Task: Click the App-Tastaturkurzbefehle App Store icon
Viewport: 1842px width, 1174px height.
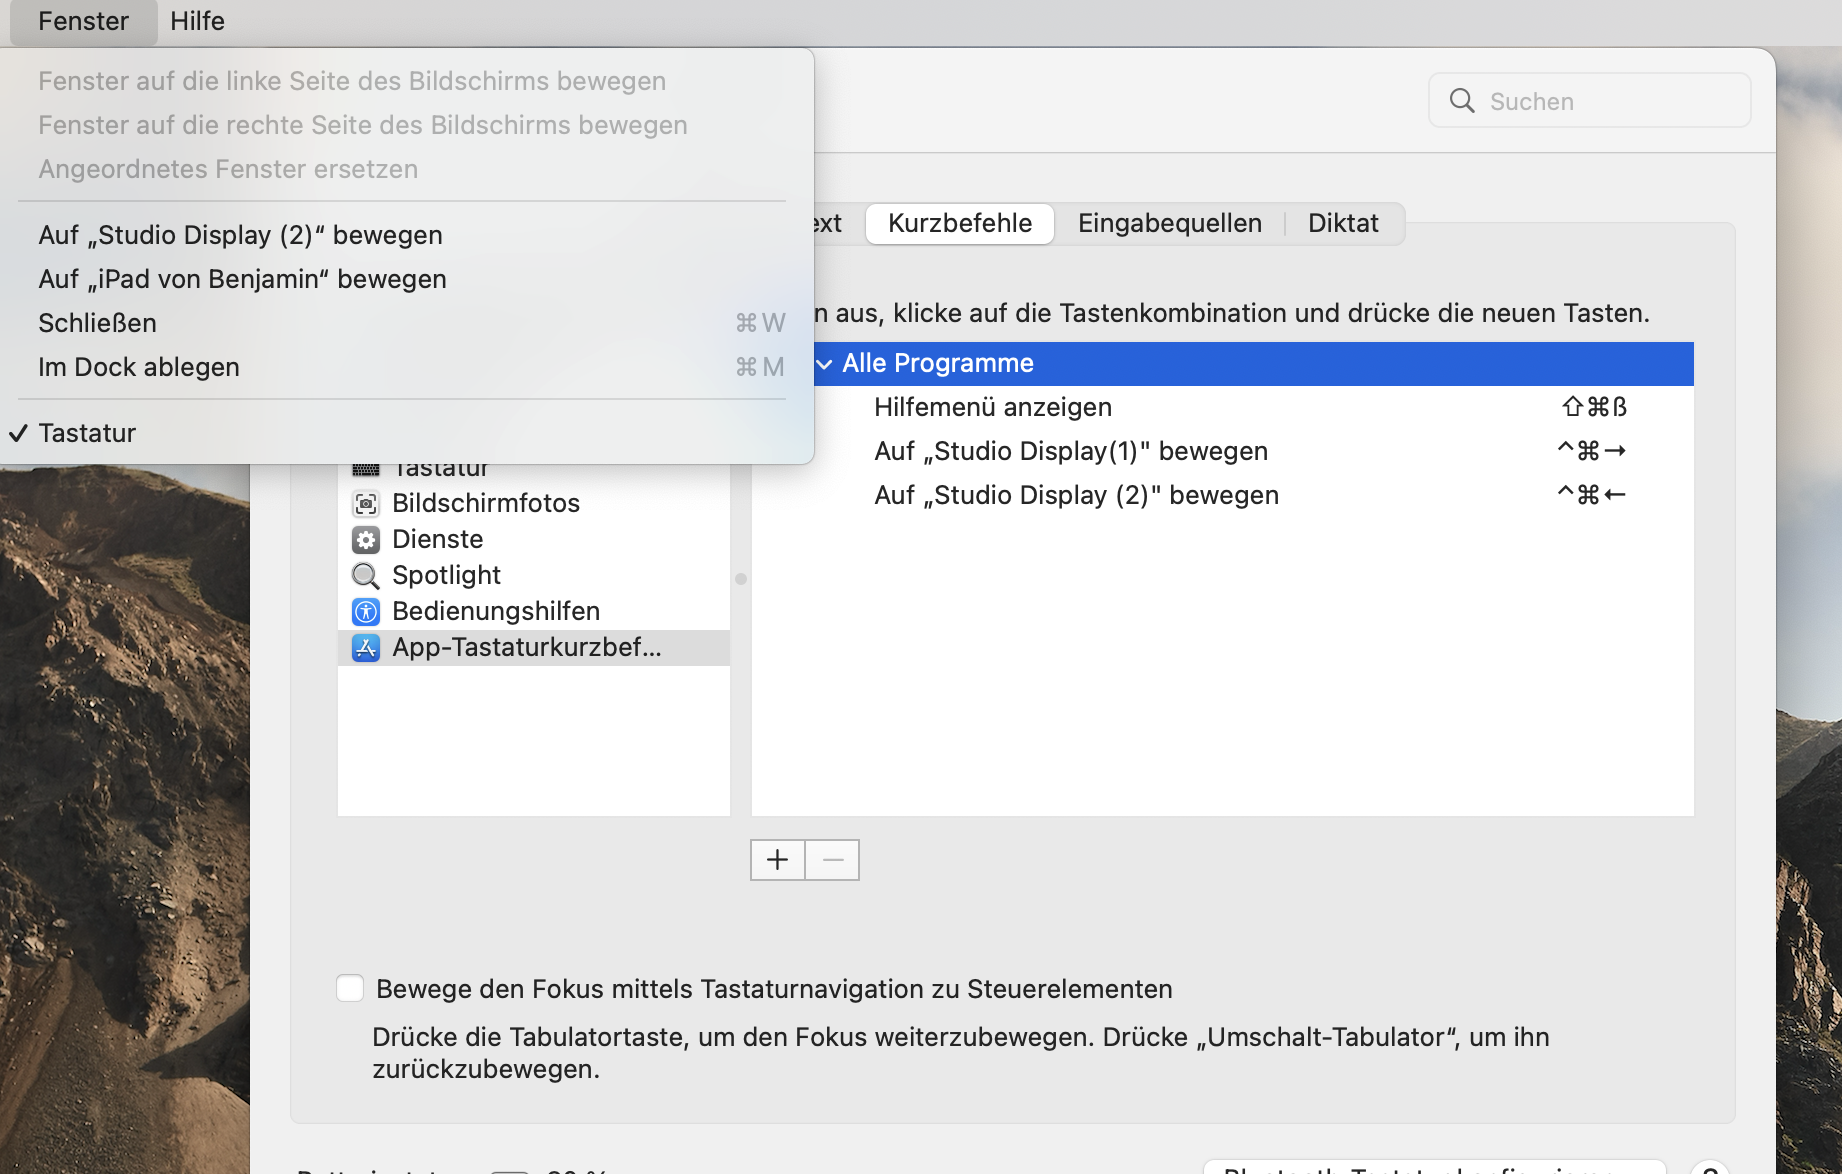Action: tap(366, 648)
